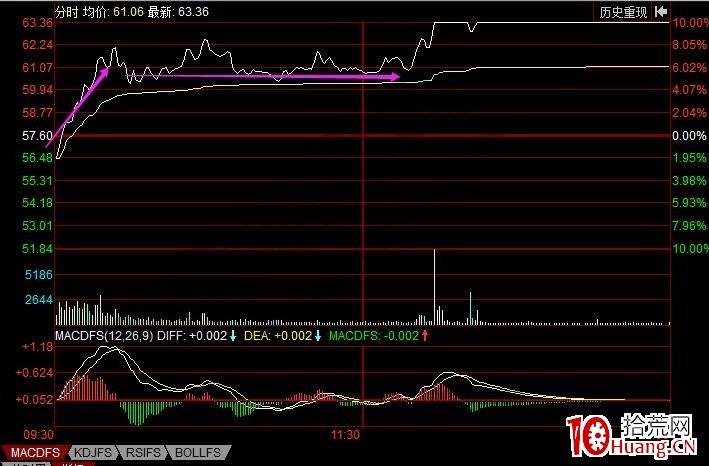Click the +1.18 MACD axis label
This screenshot has height=466, width=709.
click(38, 347)
